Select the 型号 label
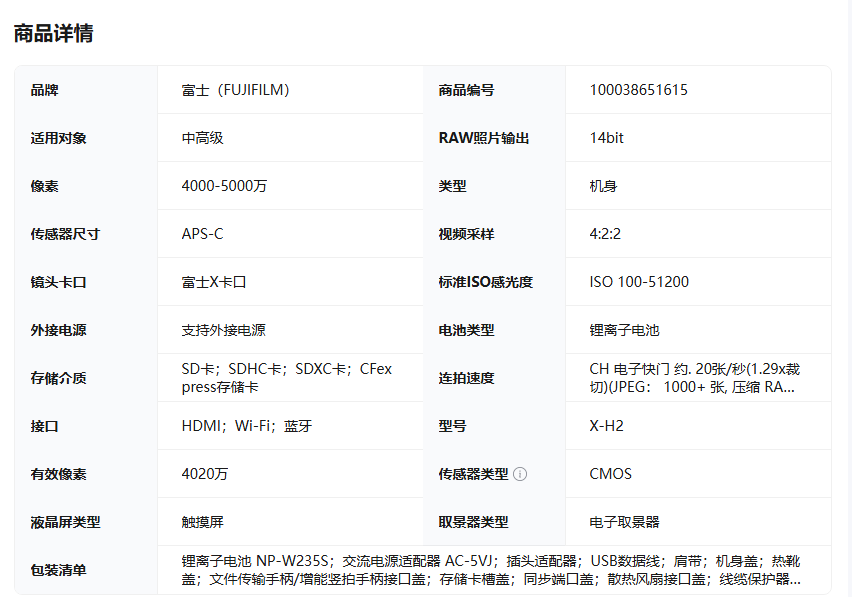852x597 pixels. click(x=453, y=426)
